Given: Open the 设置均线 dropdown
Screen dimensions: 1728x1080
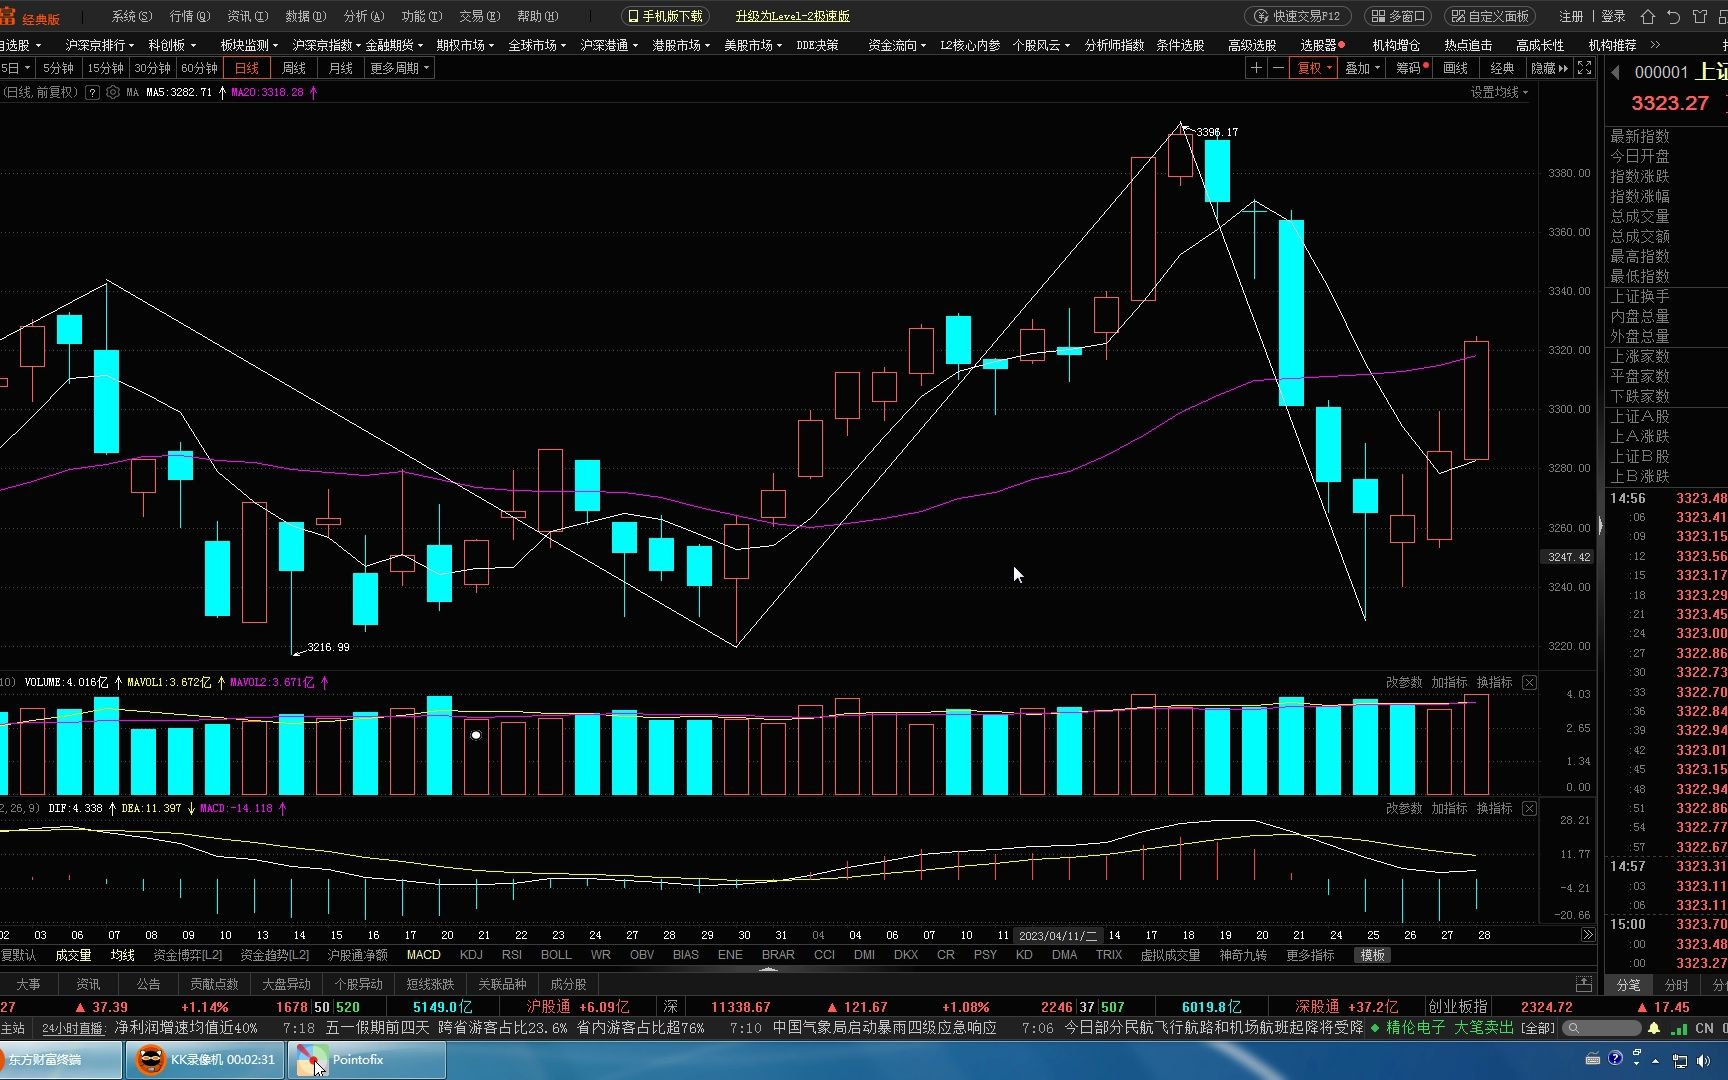Looking at the screenshot, I should click(1499, 92).
